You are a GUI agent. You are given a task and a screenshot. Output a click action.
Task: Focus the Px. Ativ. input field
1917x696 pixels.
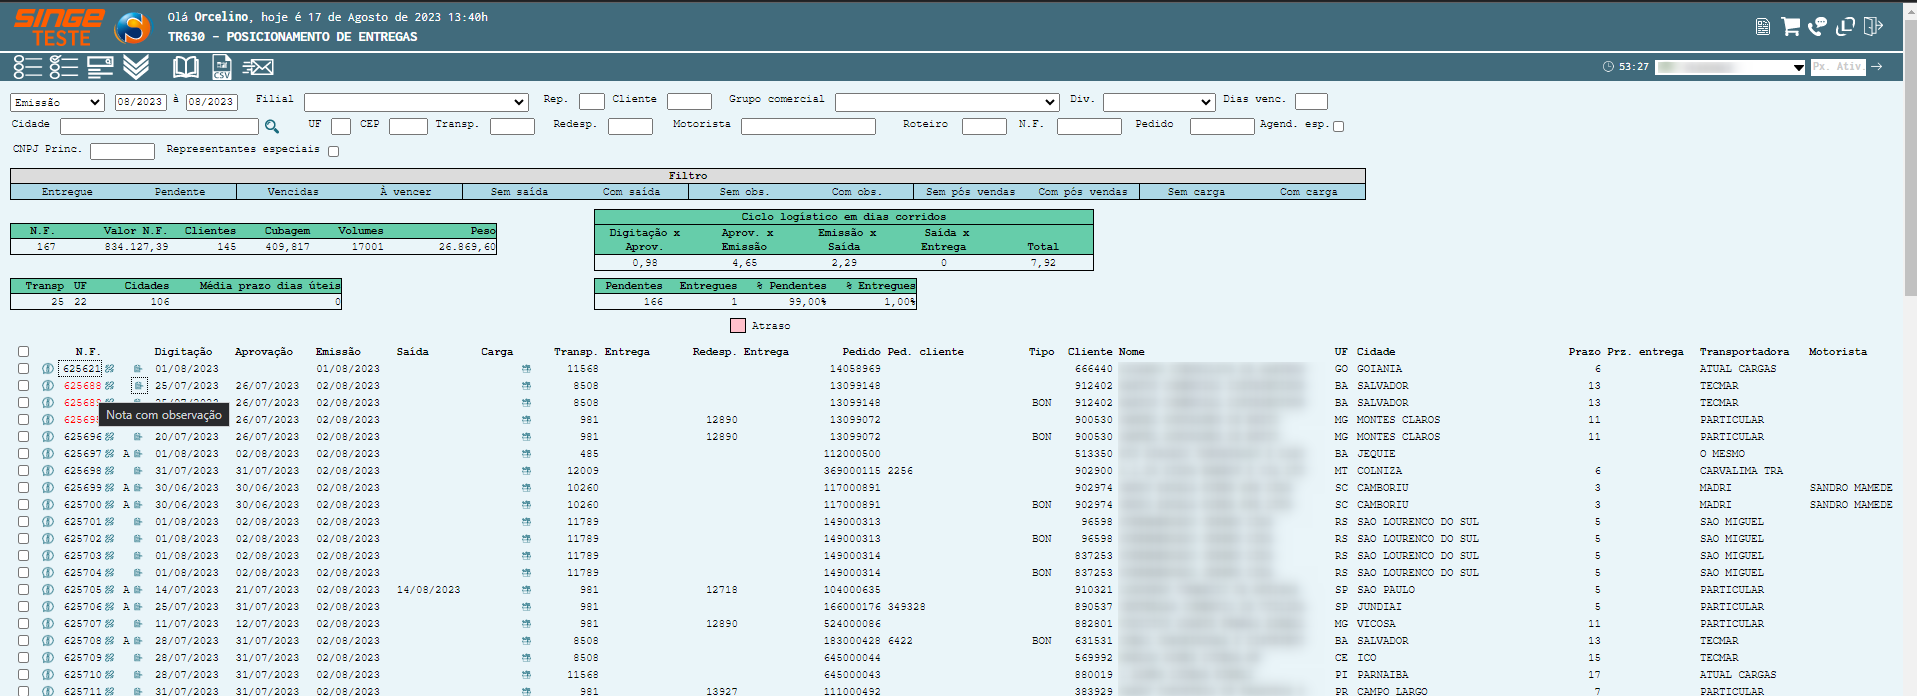(x=1839, y=67)
